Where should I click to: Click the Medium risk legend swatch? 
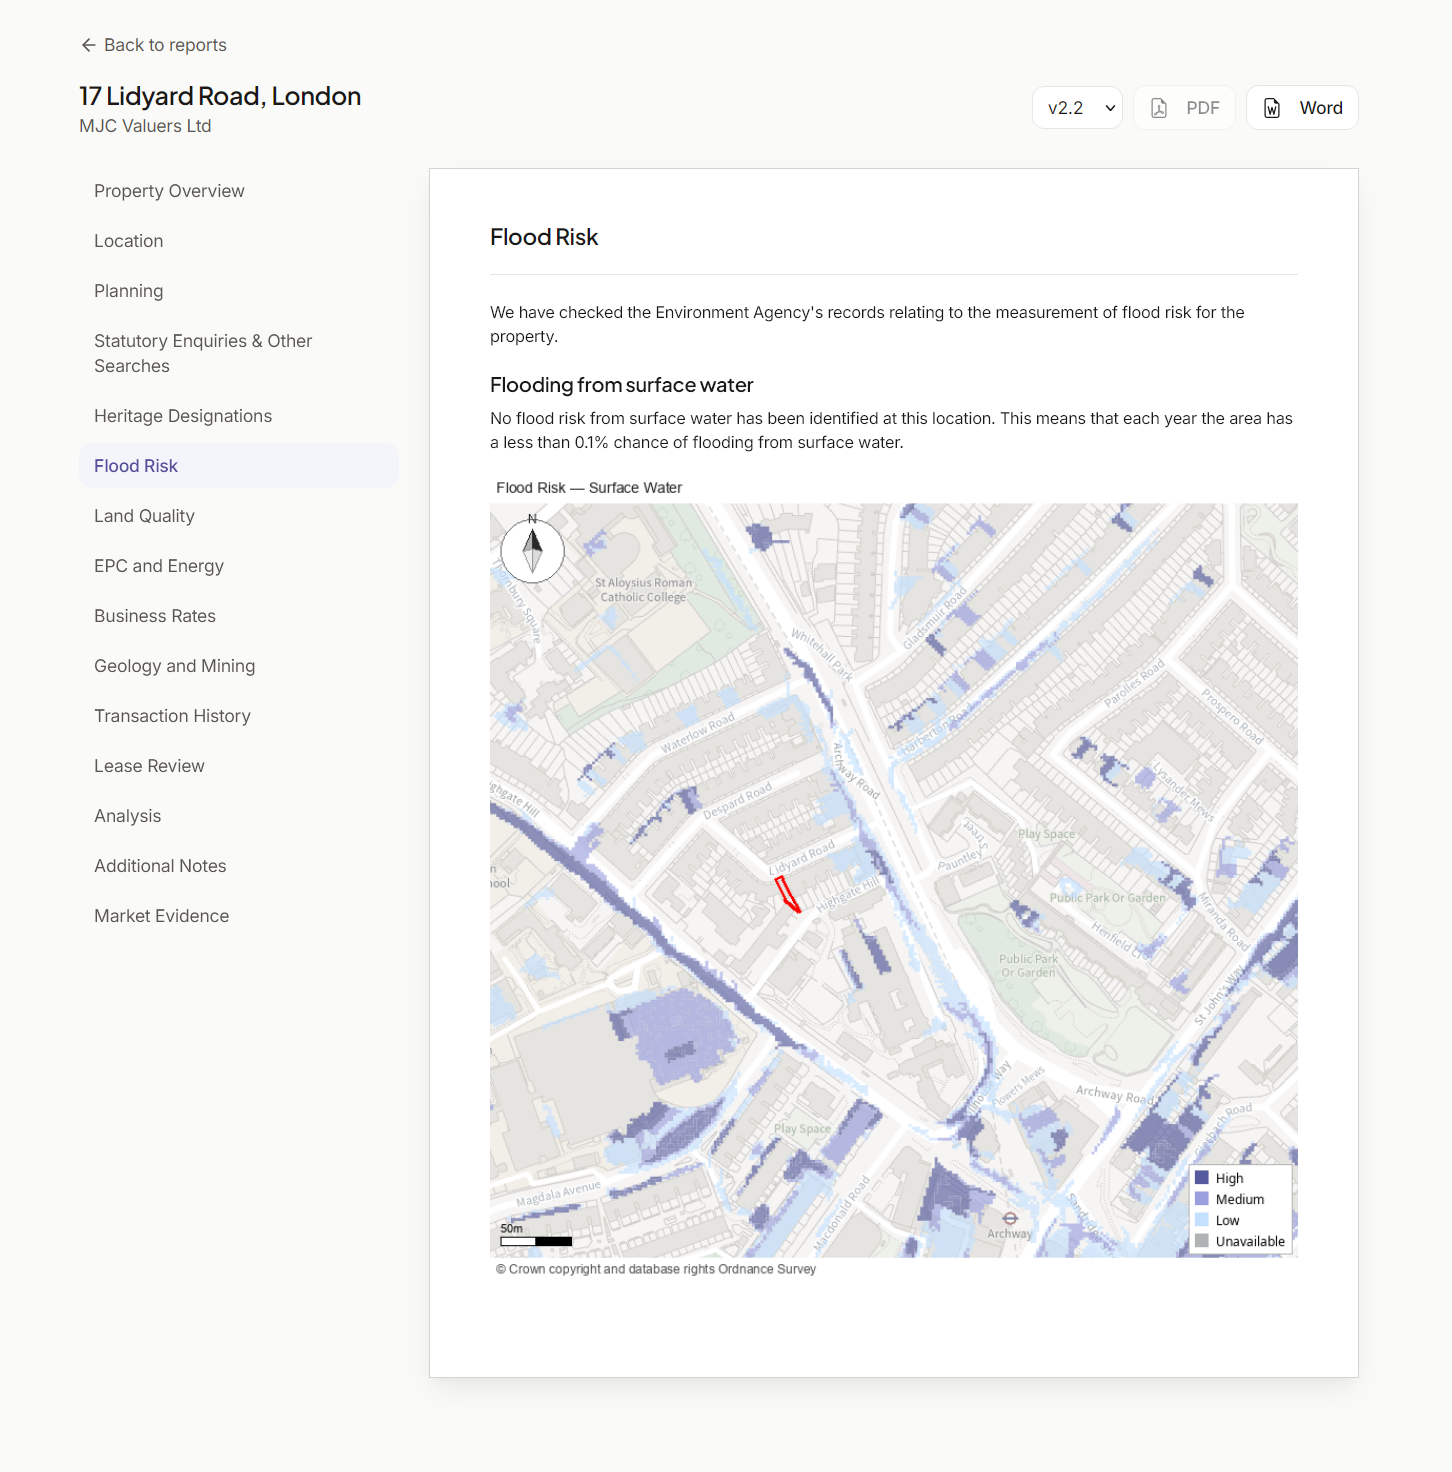pyautogui.click(x=1202, y=1199)
